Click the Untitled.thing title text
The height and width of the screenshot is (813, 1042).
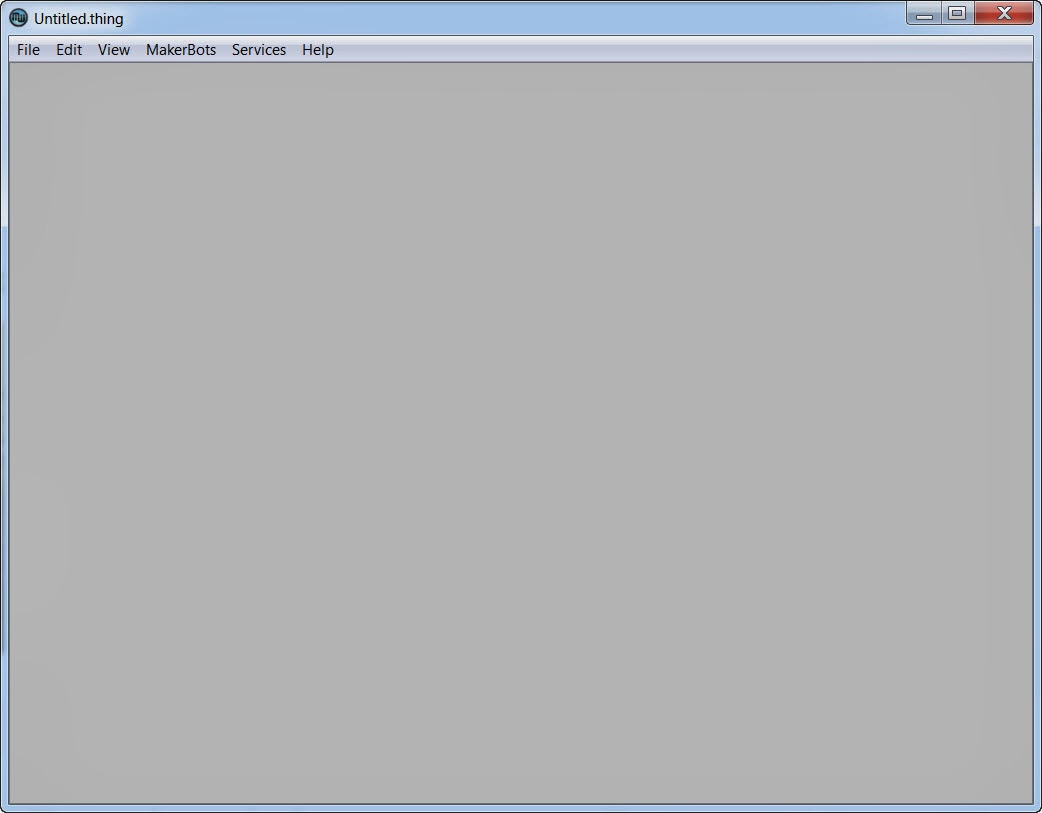point(79,19)
